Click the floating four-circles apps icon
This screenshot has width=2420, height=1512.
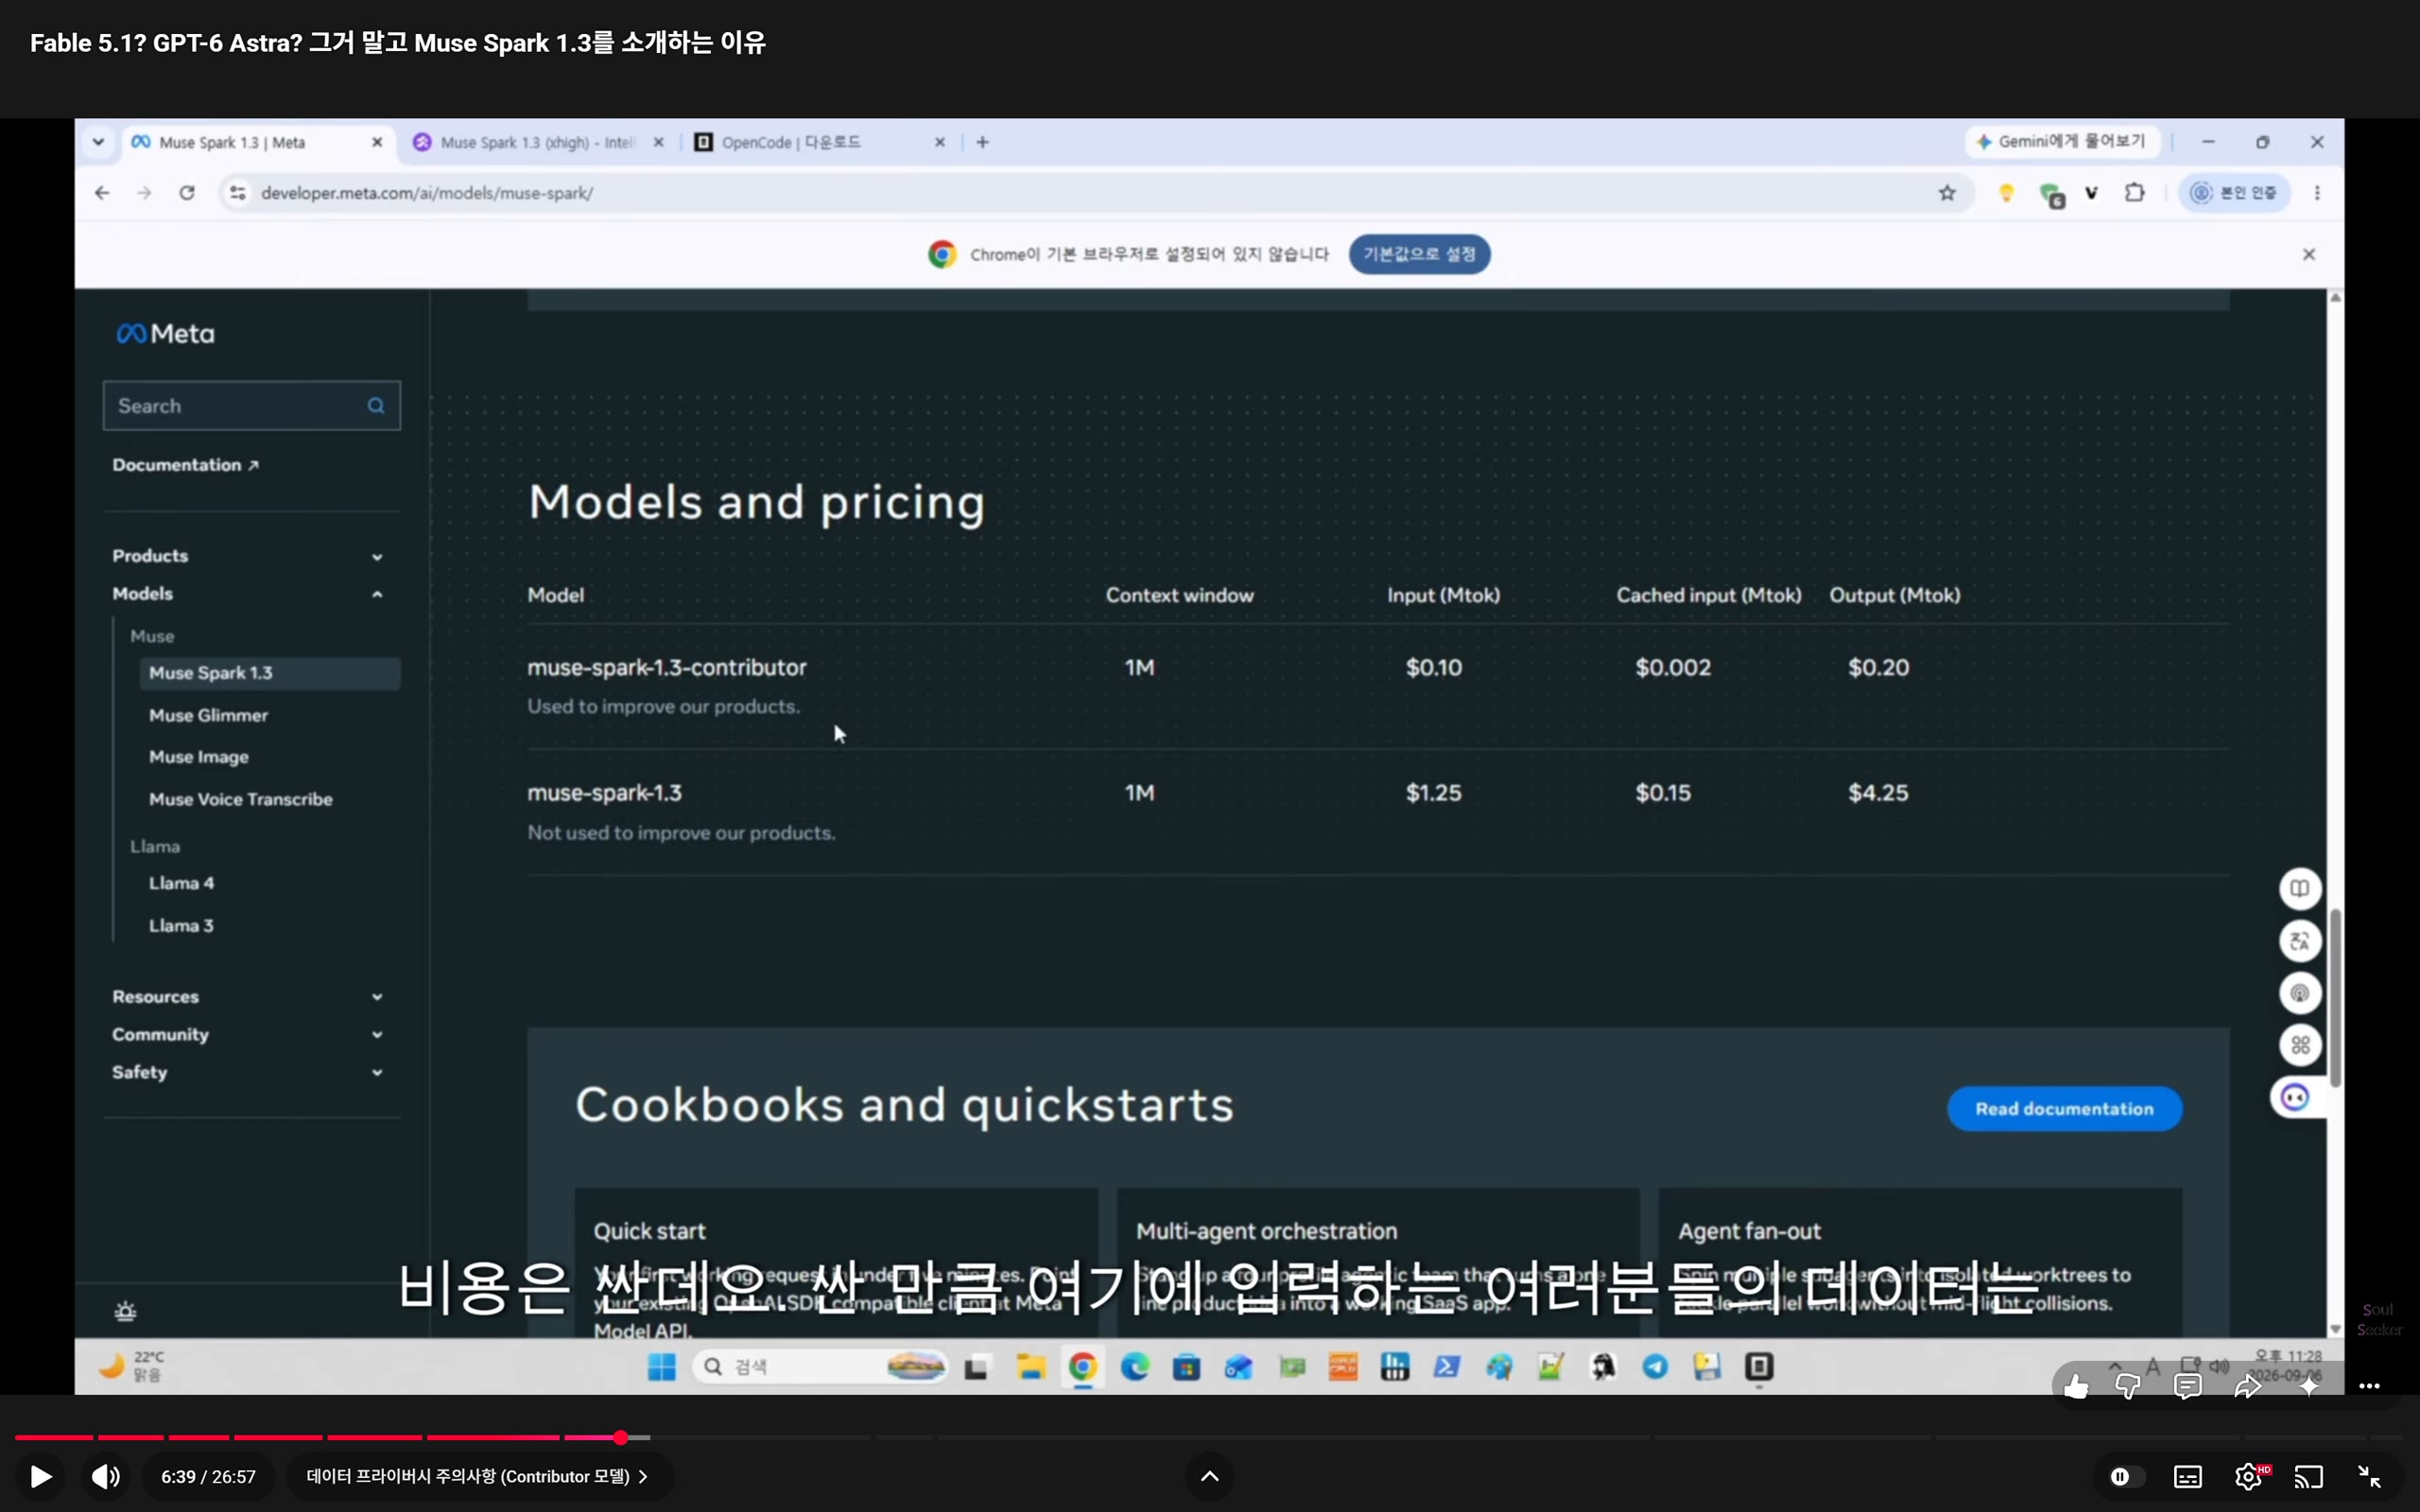pyautogui.click(x=2300, y=1045)
